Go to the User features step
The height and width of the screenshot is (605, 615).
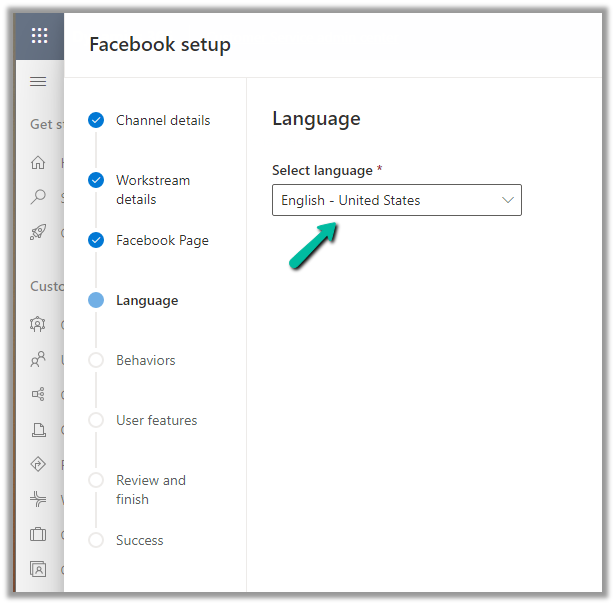pos(156,420)
